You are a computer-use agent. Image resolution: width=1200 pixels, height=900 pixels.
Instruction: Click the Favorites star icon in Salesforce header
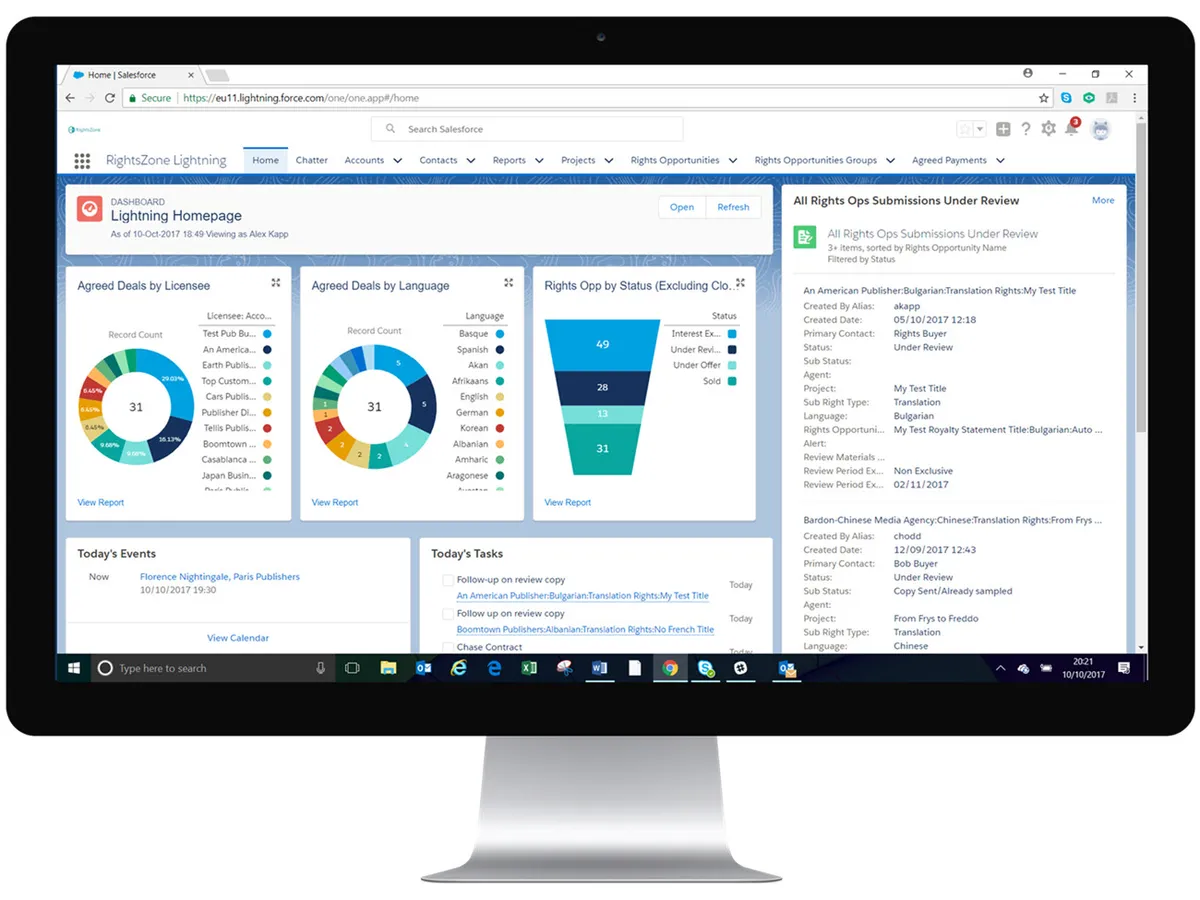[965, 129]
